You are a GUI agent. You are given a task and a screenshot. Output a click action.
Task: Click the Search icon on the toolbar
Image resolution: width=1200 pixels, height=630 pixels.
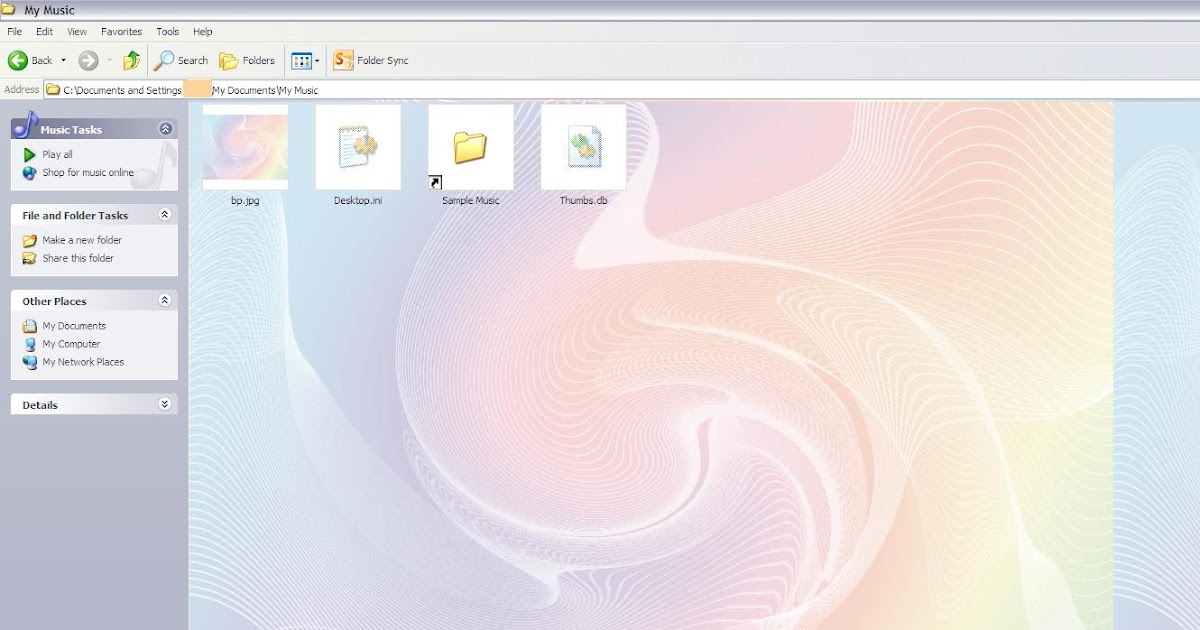pos(164,60)
